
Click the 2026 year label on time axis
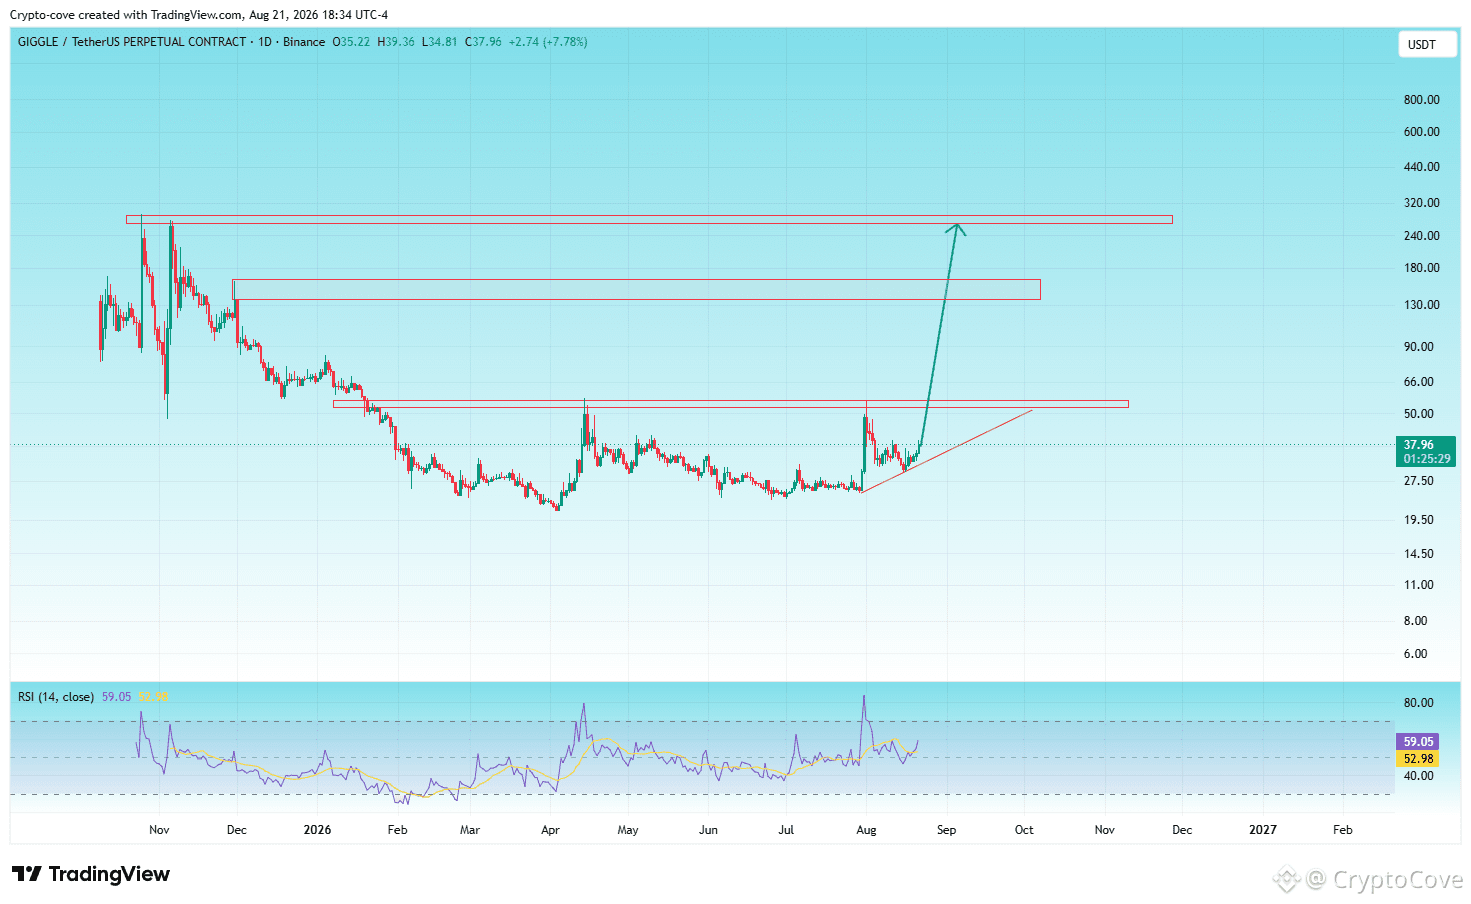tap(317, 830)
